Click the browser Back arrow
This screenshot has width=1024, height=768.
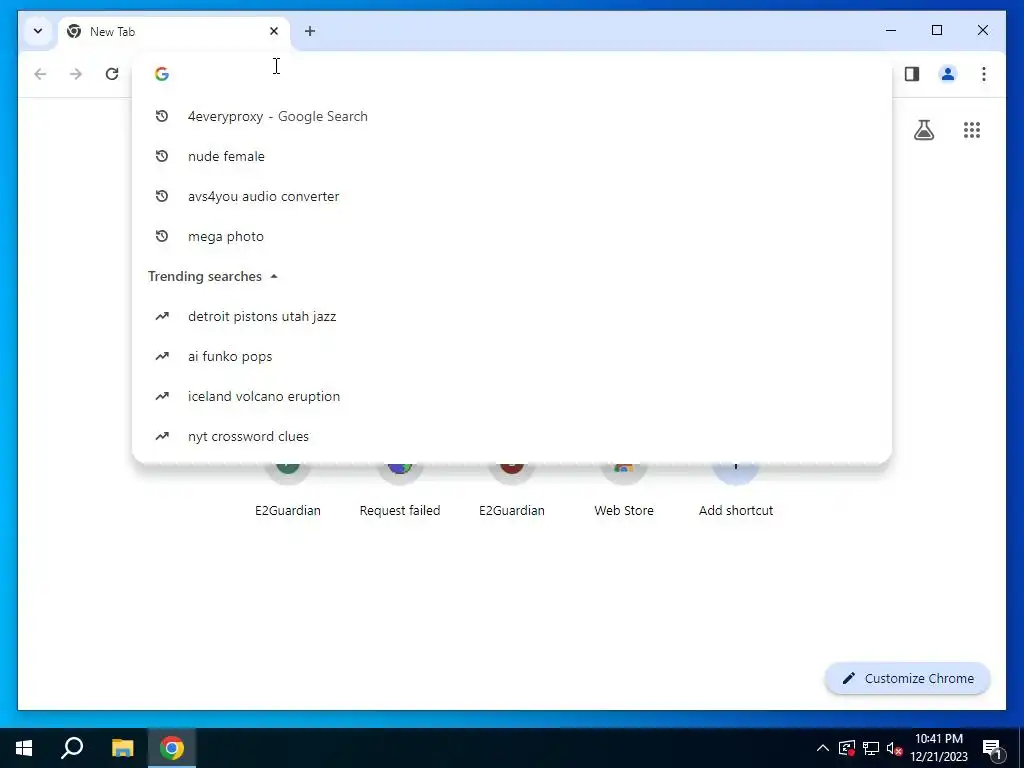(x=40, y=74)
